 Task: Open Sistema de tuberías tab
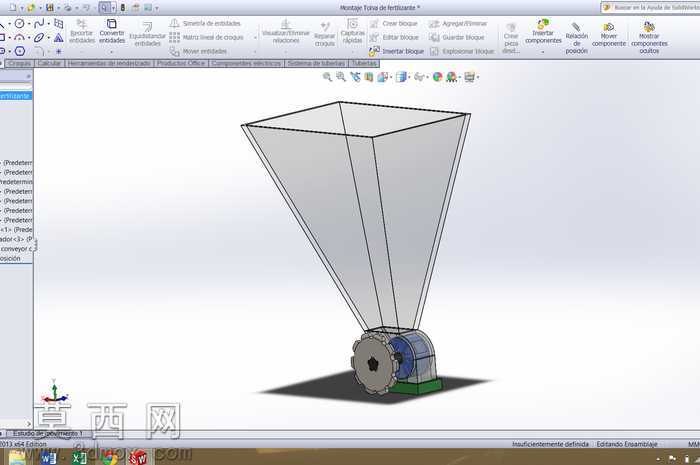(x=316, y=63)
